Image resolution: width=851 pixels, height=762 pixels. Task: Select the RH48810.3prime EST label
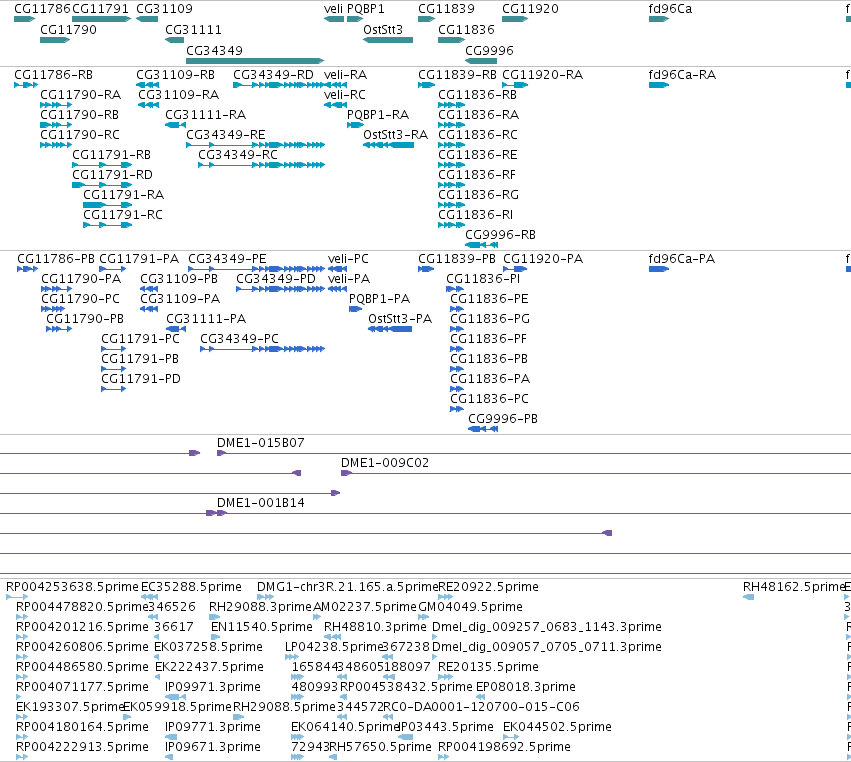376,627
